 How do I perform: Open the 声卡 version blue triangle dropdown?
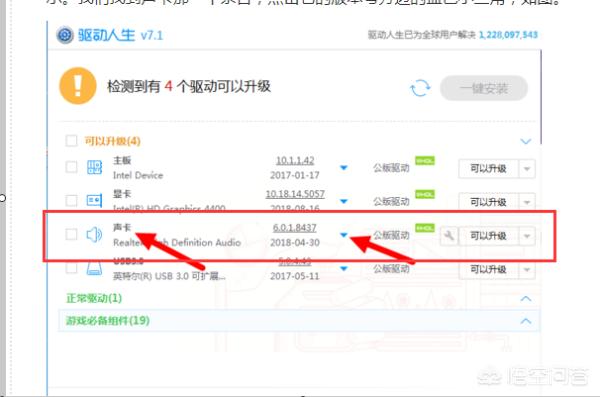pos(344,235)
